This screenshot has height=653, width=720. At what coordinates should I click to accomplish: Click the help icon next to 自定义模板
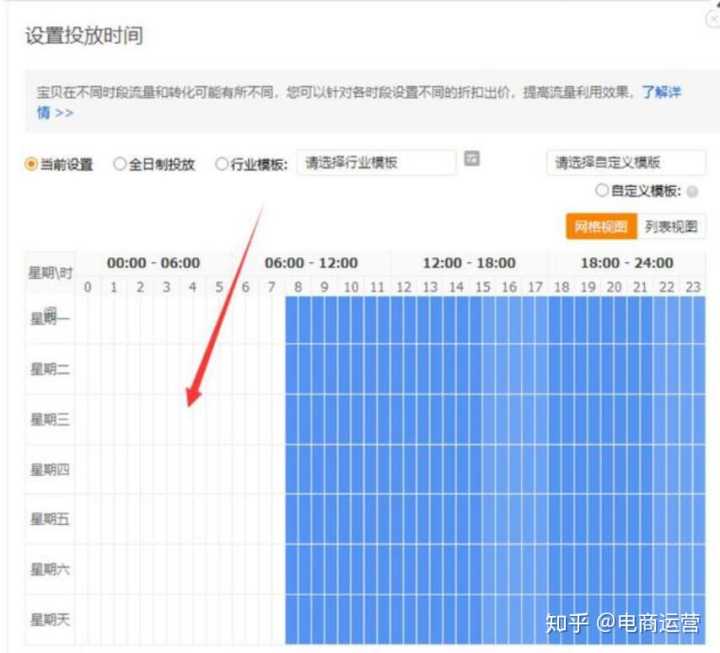[693, 191]
